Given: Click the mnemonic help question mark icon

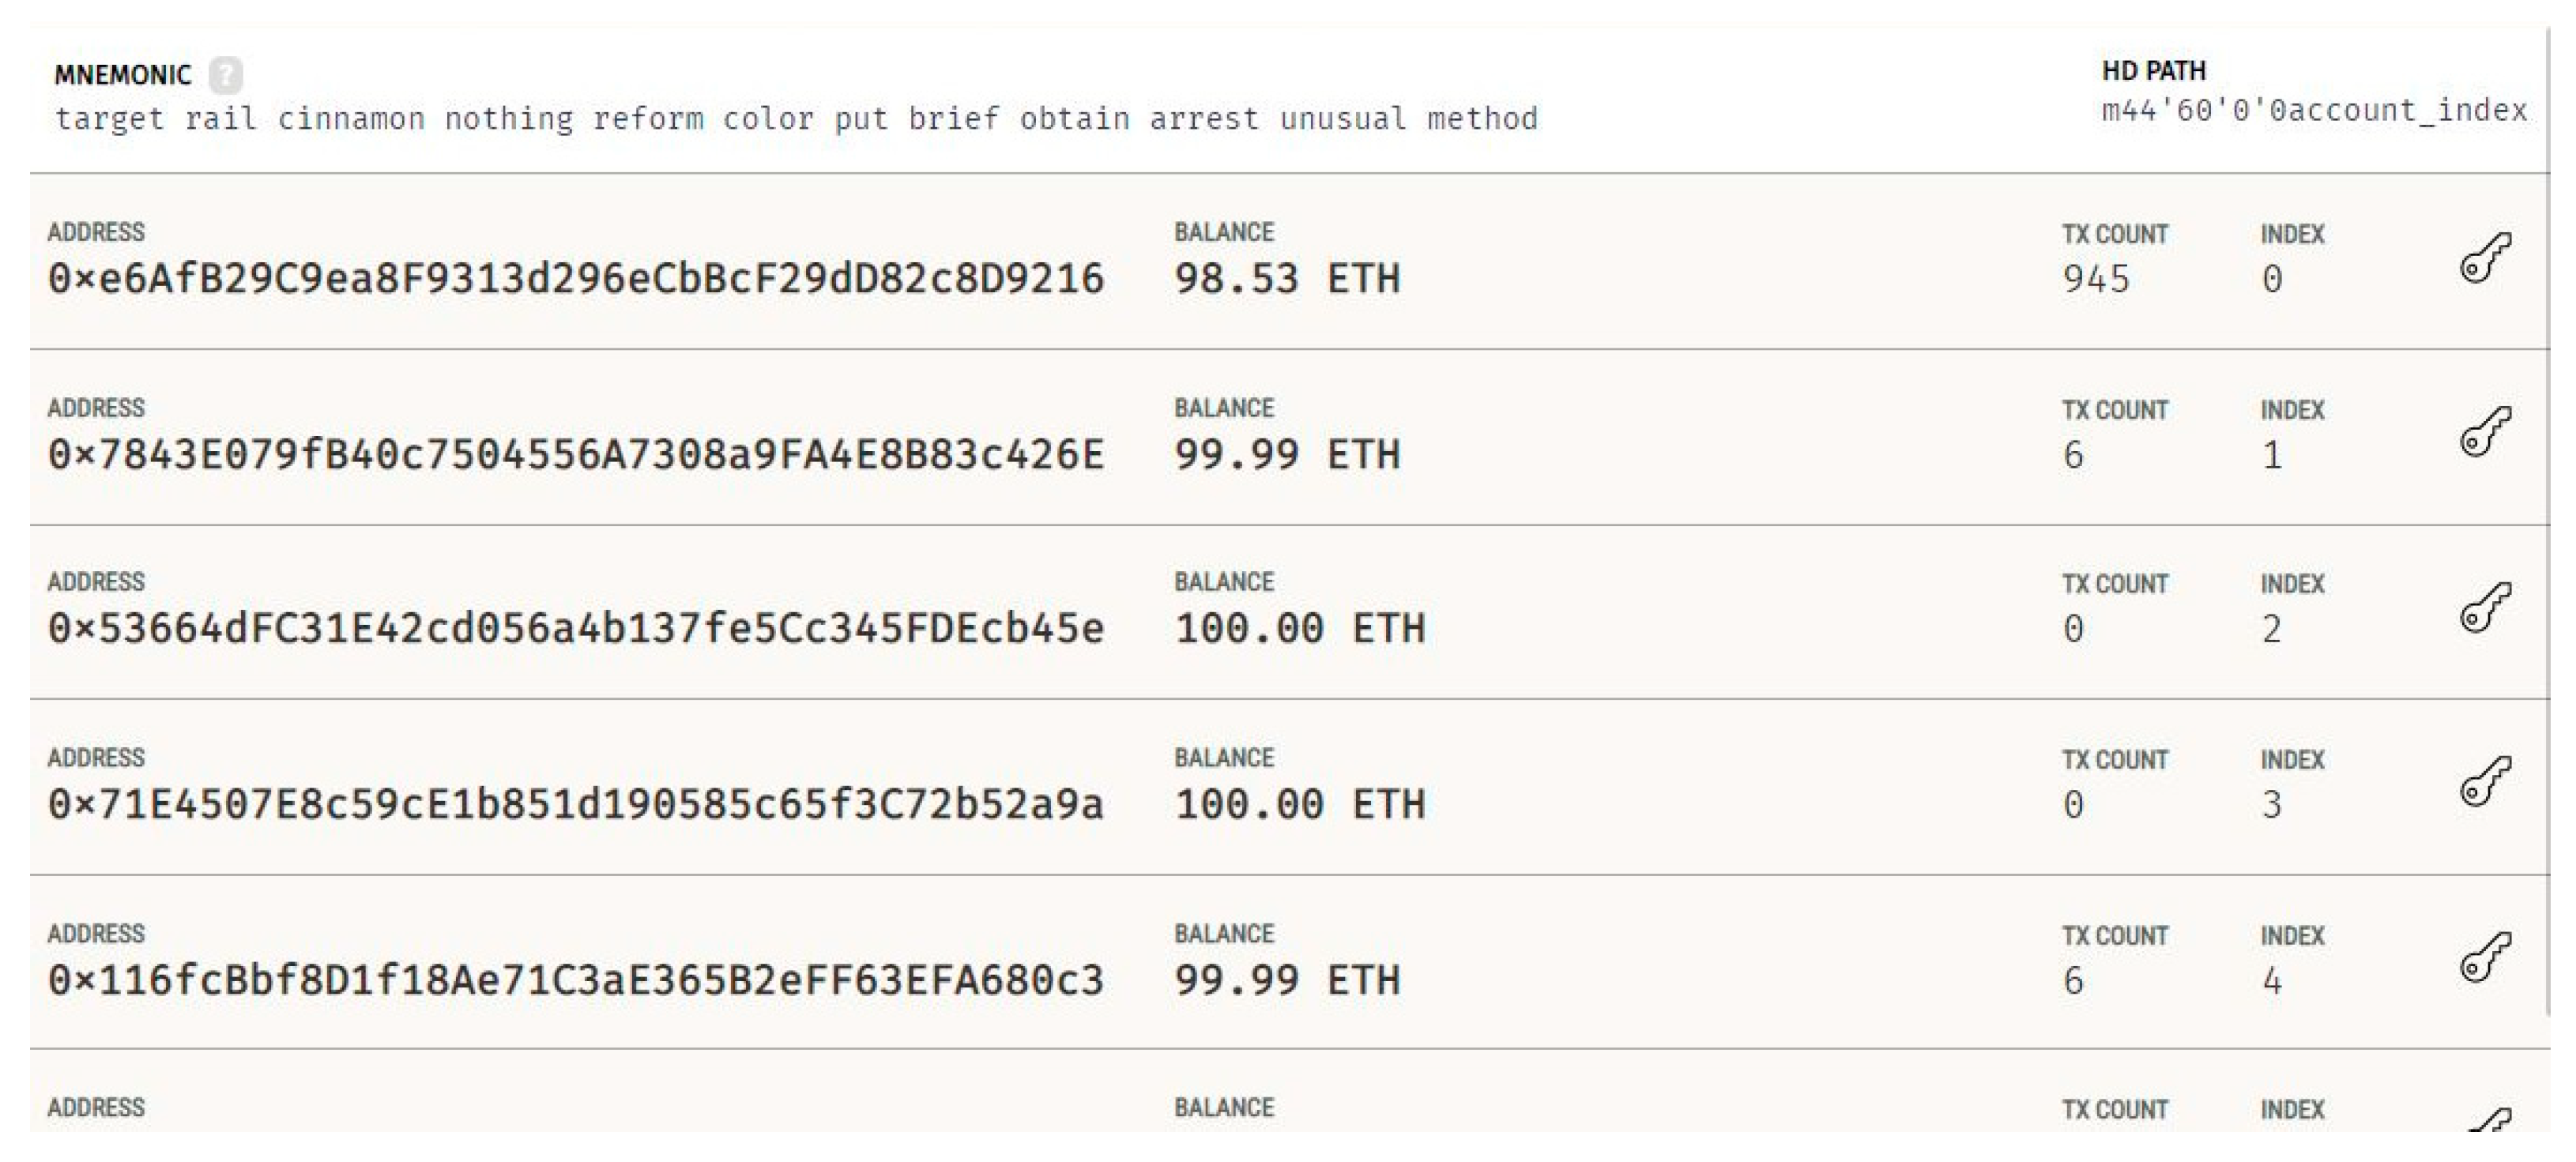Looking at the screenshot, I should tap(226, 75).
